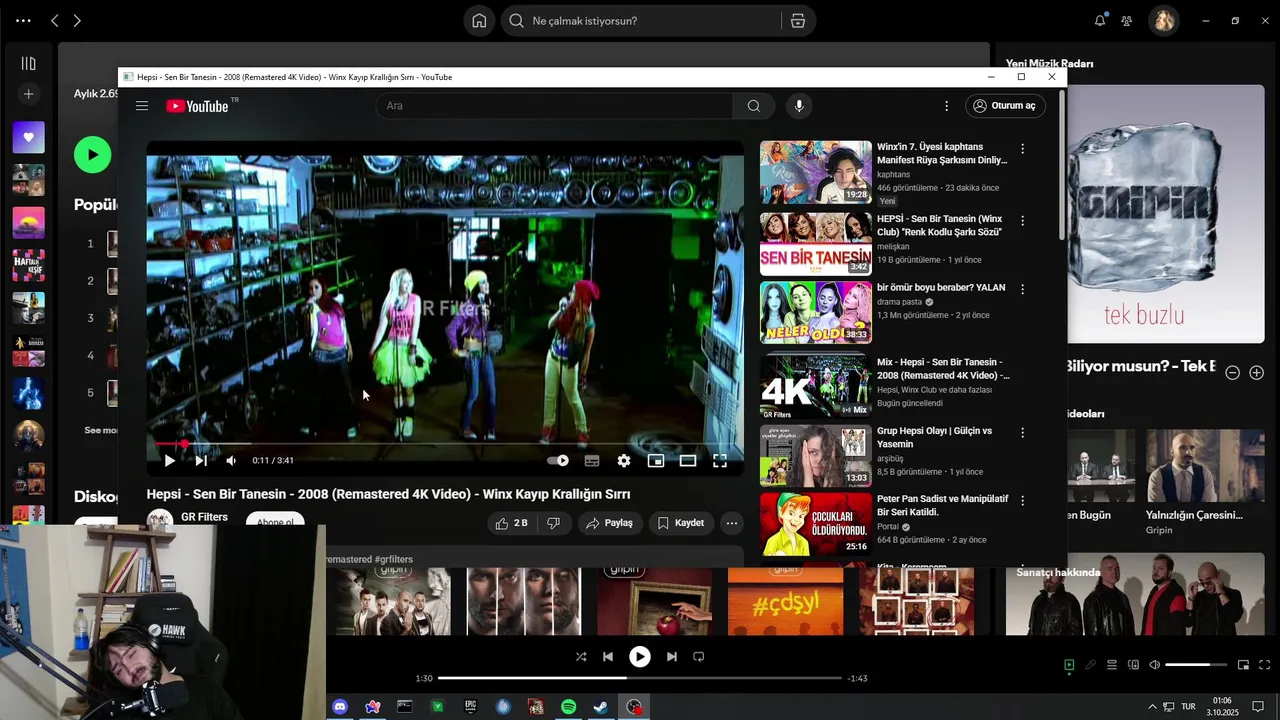Viewport: 1280px width, 720px height.
Task: Go back in Spotify navigation
Action: click(54, 21)
